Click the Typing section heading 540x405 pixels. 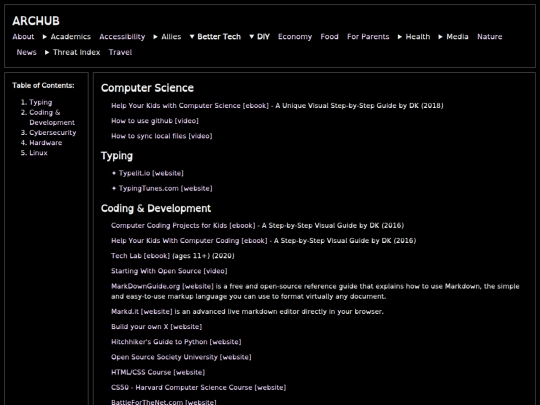[x=117, y=156]
